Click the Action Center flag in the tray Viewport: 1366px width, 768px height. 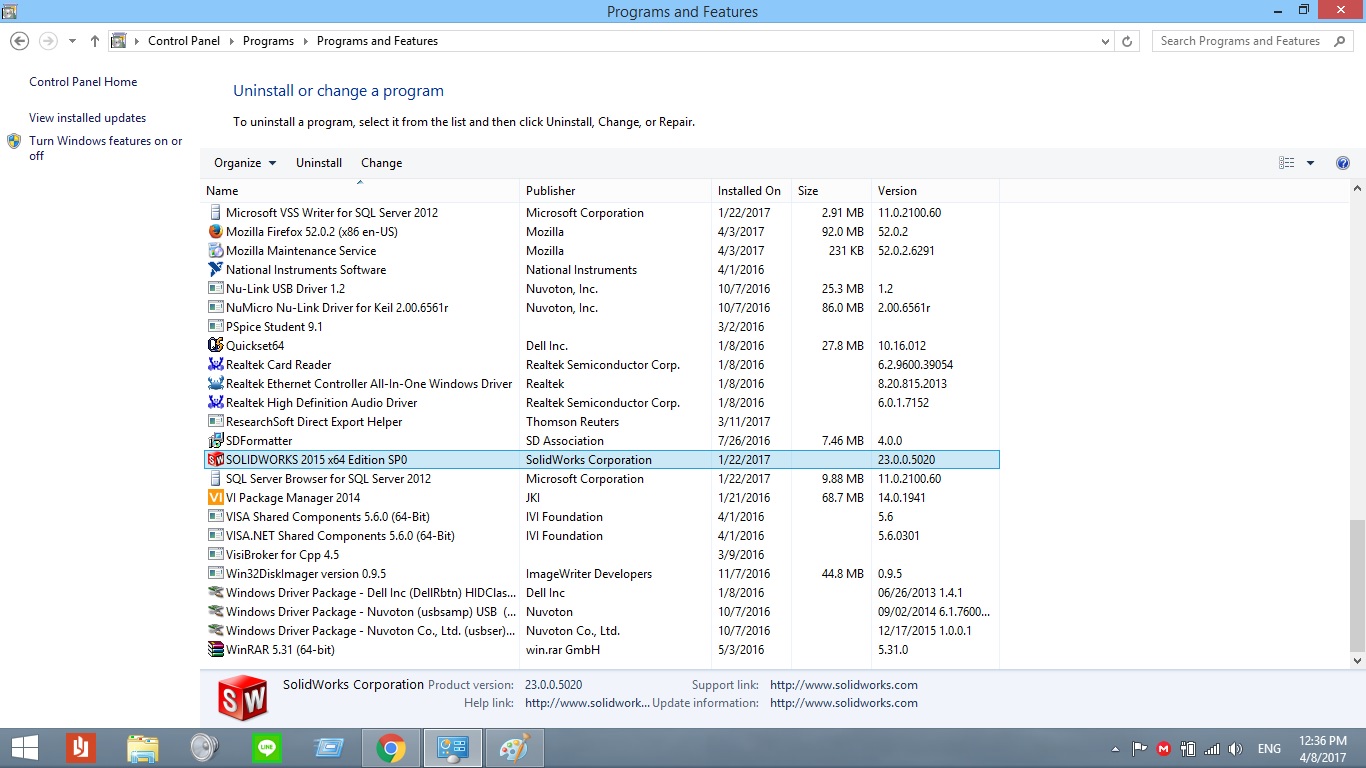tap(1139, 749)
